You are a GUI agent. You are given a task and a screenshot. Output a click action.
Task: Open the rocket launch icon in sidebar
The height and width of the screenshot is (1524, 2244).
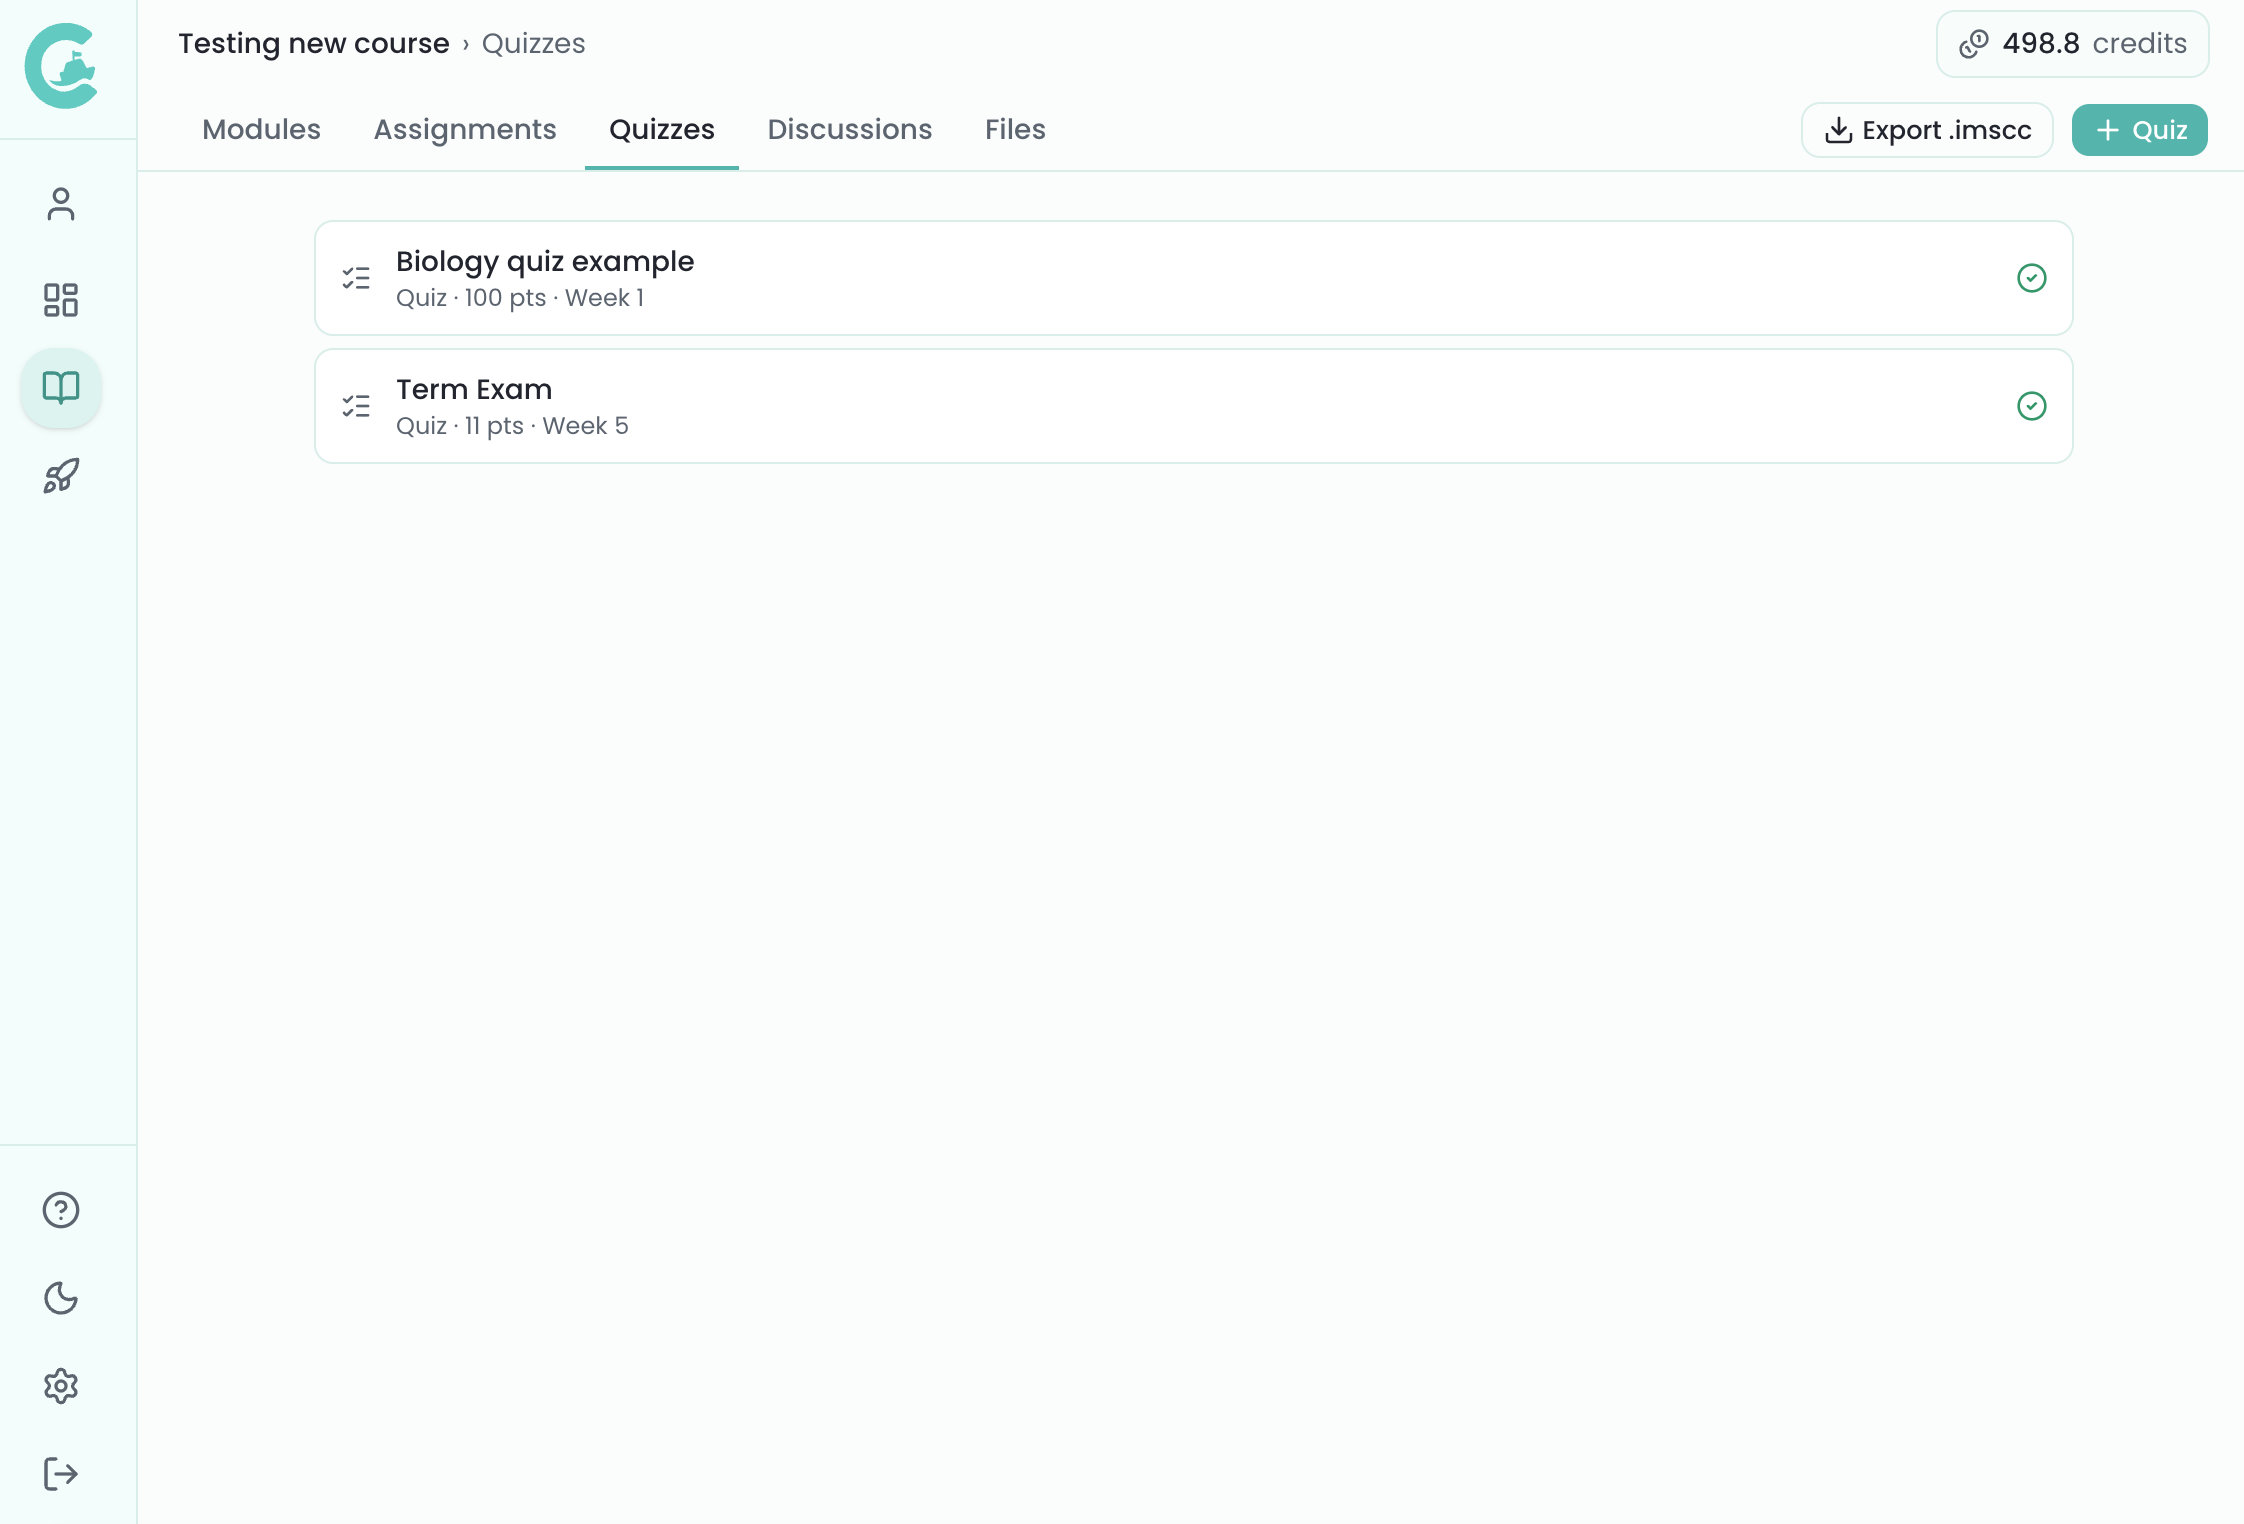(61, 476)
